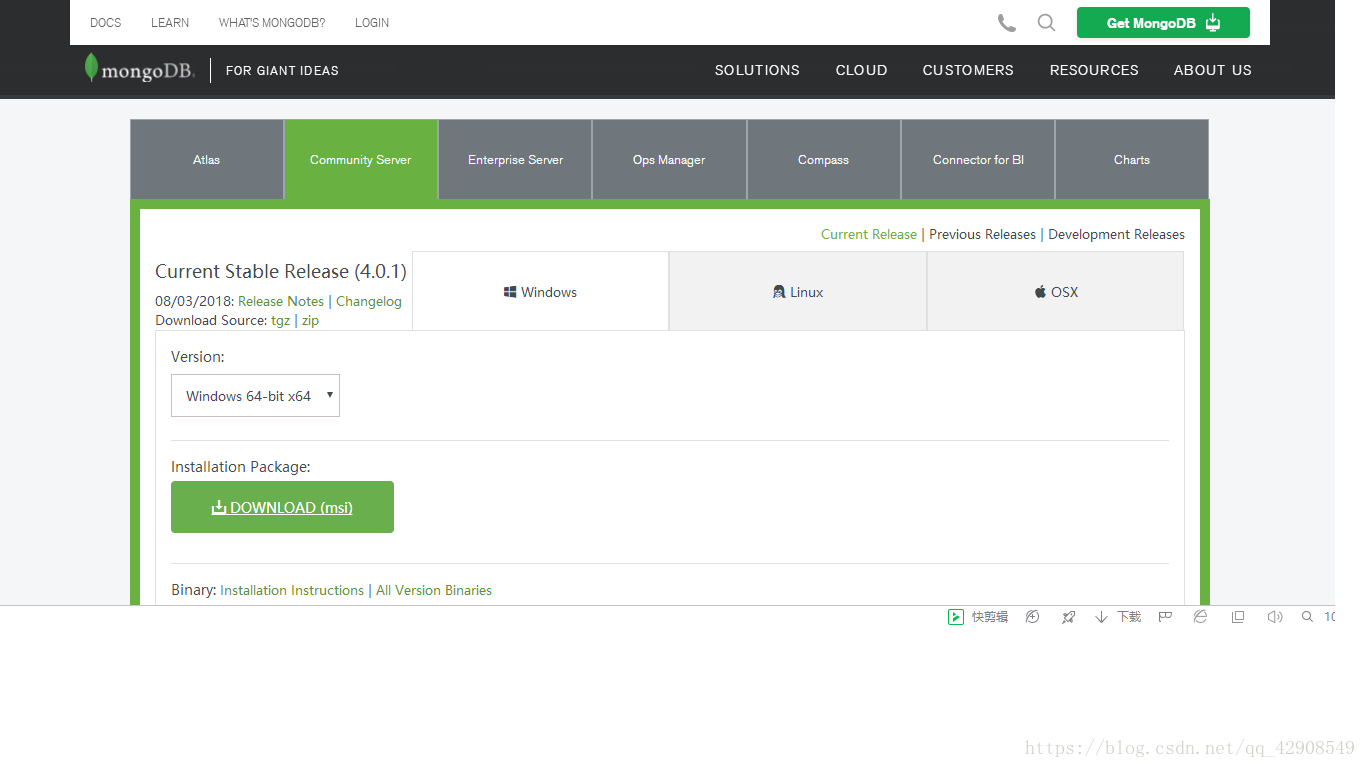Screen dimensions: 1366x768
Task: Open the RESOURCES menu
Action: pyautogui.click(x=1094, y=70)
